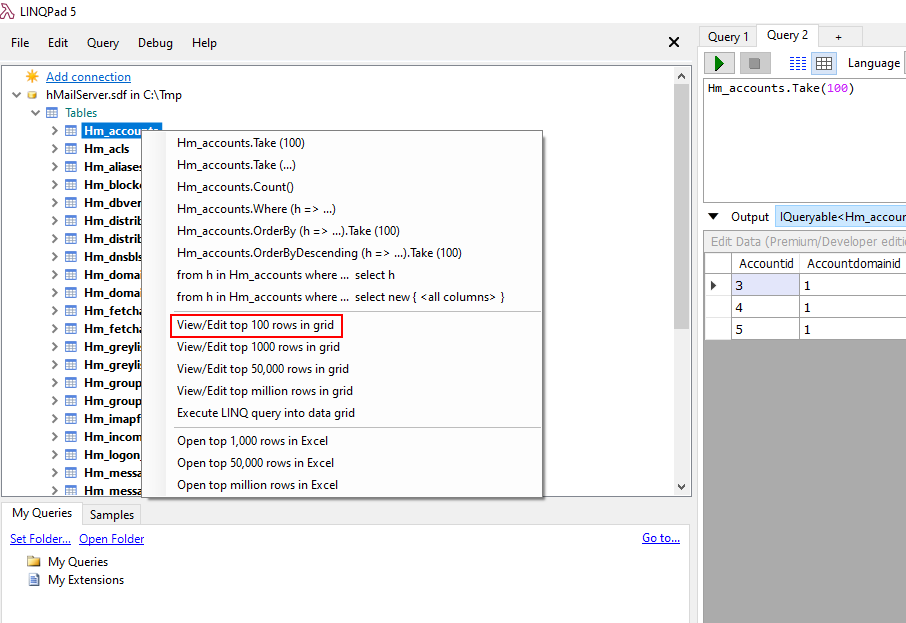Expand the Hm_dbversion table node

(54, 203)
